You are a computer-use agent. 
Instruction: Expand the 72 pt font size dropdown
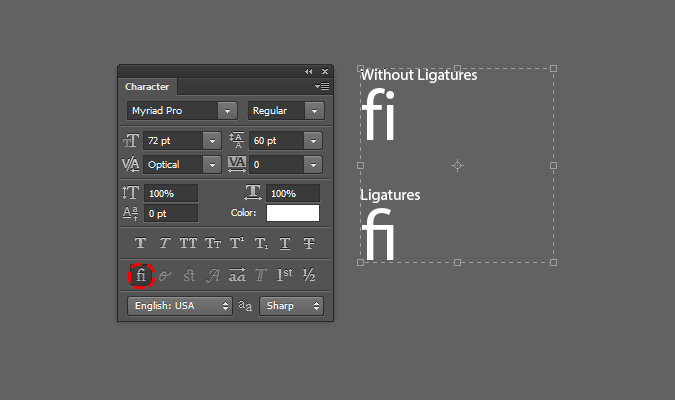click(x=211, y=141)
